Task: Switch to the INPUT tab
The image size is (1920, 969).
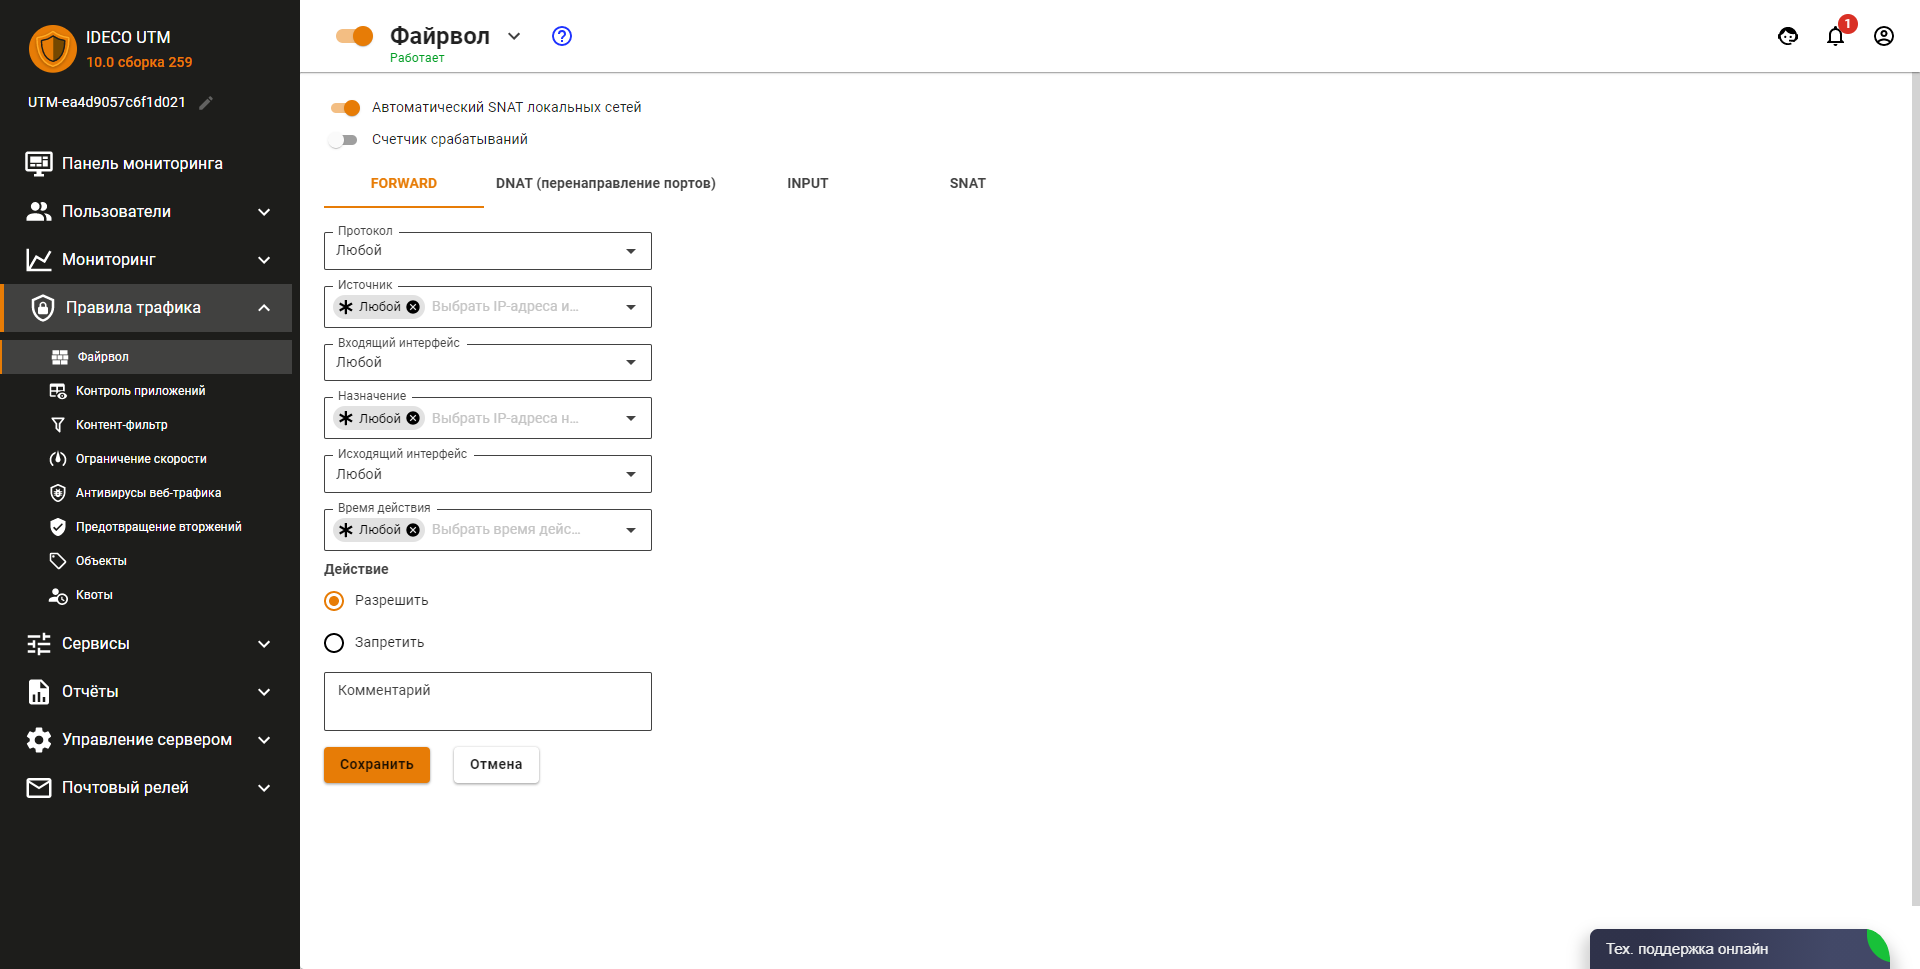Action: (x=807, y=183)
